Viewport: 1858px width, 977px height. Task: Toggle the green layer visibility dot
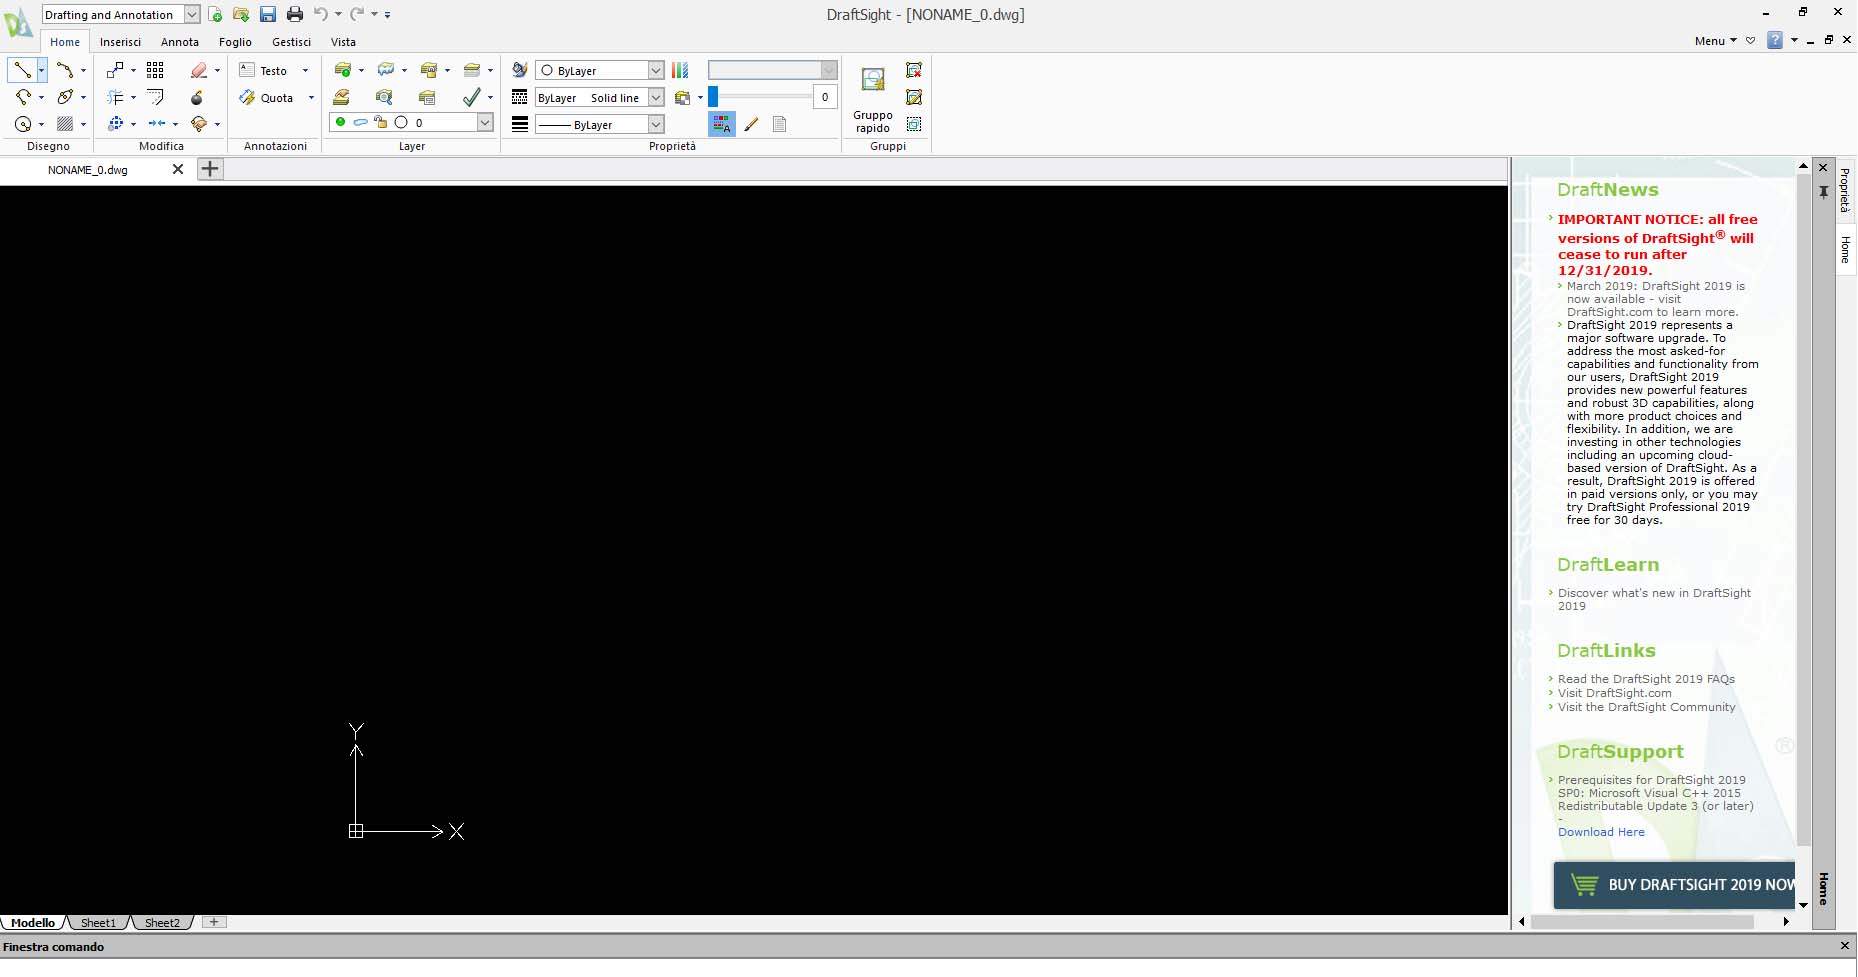tap(340, 122)
